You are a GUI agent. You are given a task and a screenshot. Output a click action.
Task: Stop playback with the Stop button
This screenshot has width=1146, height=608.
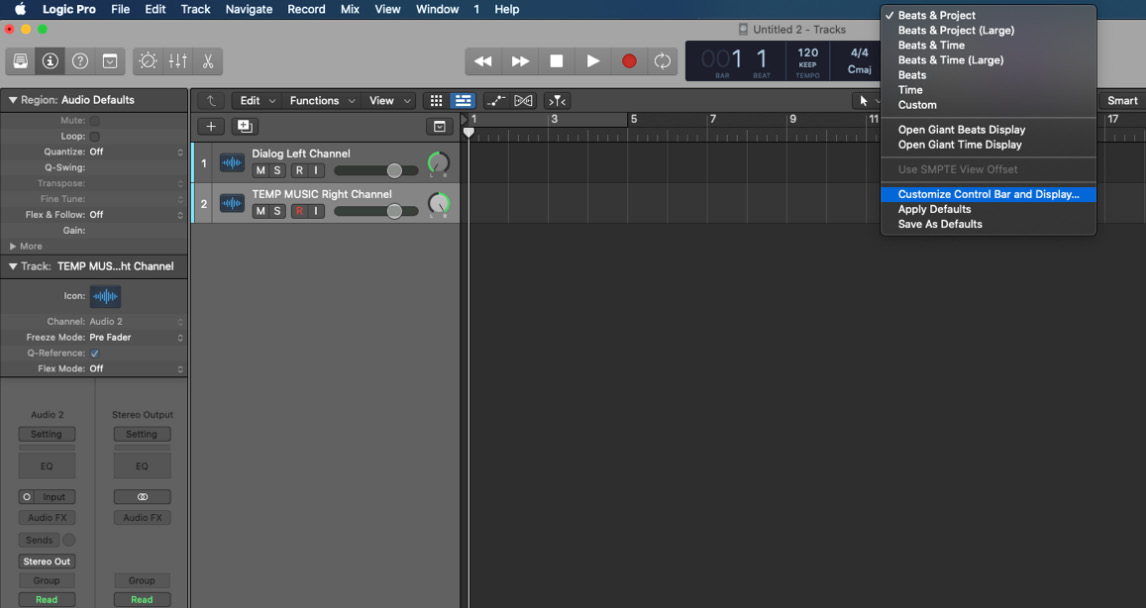(556, 61)
